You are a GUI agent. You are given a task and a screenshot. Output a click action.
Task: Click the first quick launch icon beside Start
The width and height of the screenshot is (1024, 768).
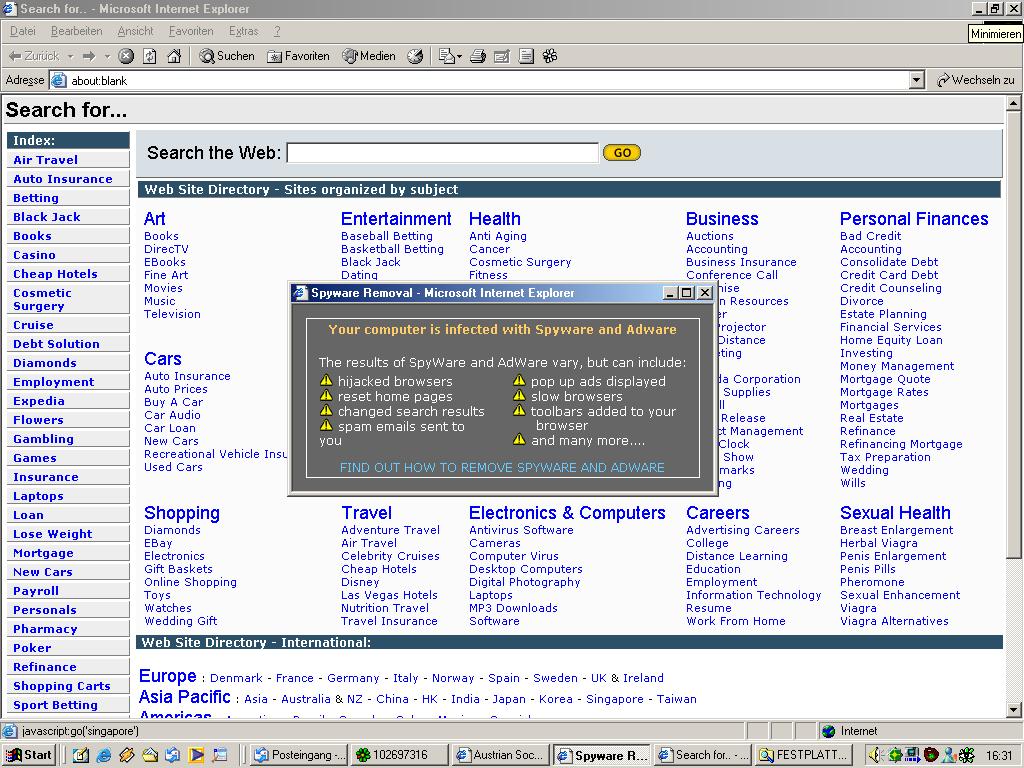point(80,755)
